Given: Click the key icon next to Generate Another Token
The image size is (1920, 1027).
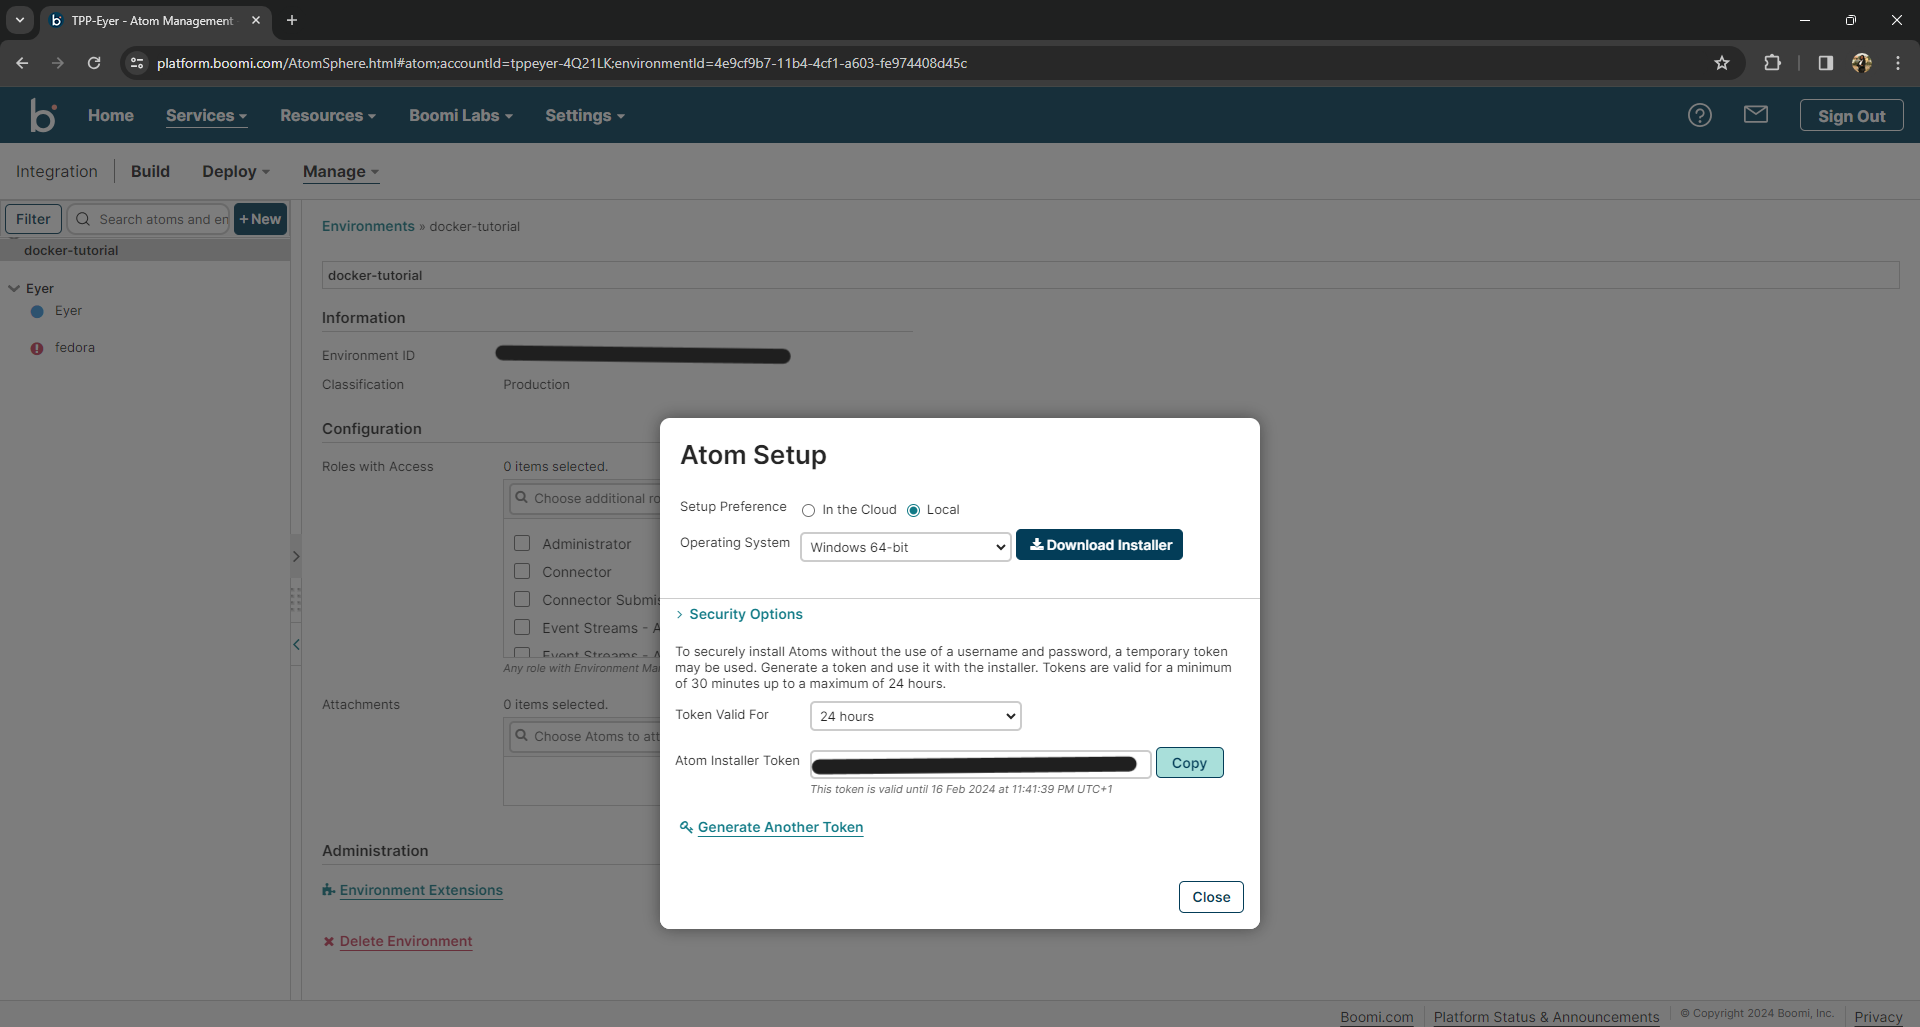Looking at the screenshot, I should (686, 828).
